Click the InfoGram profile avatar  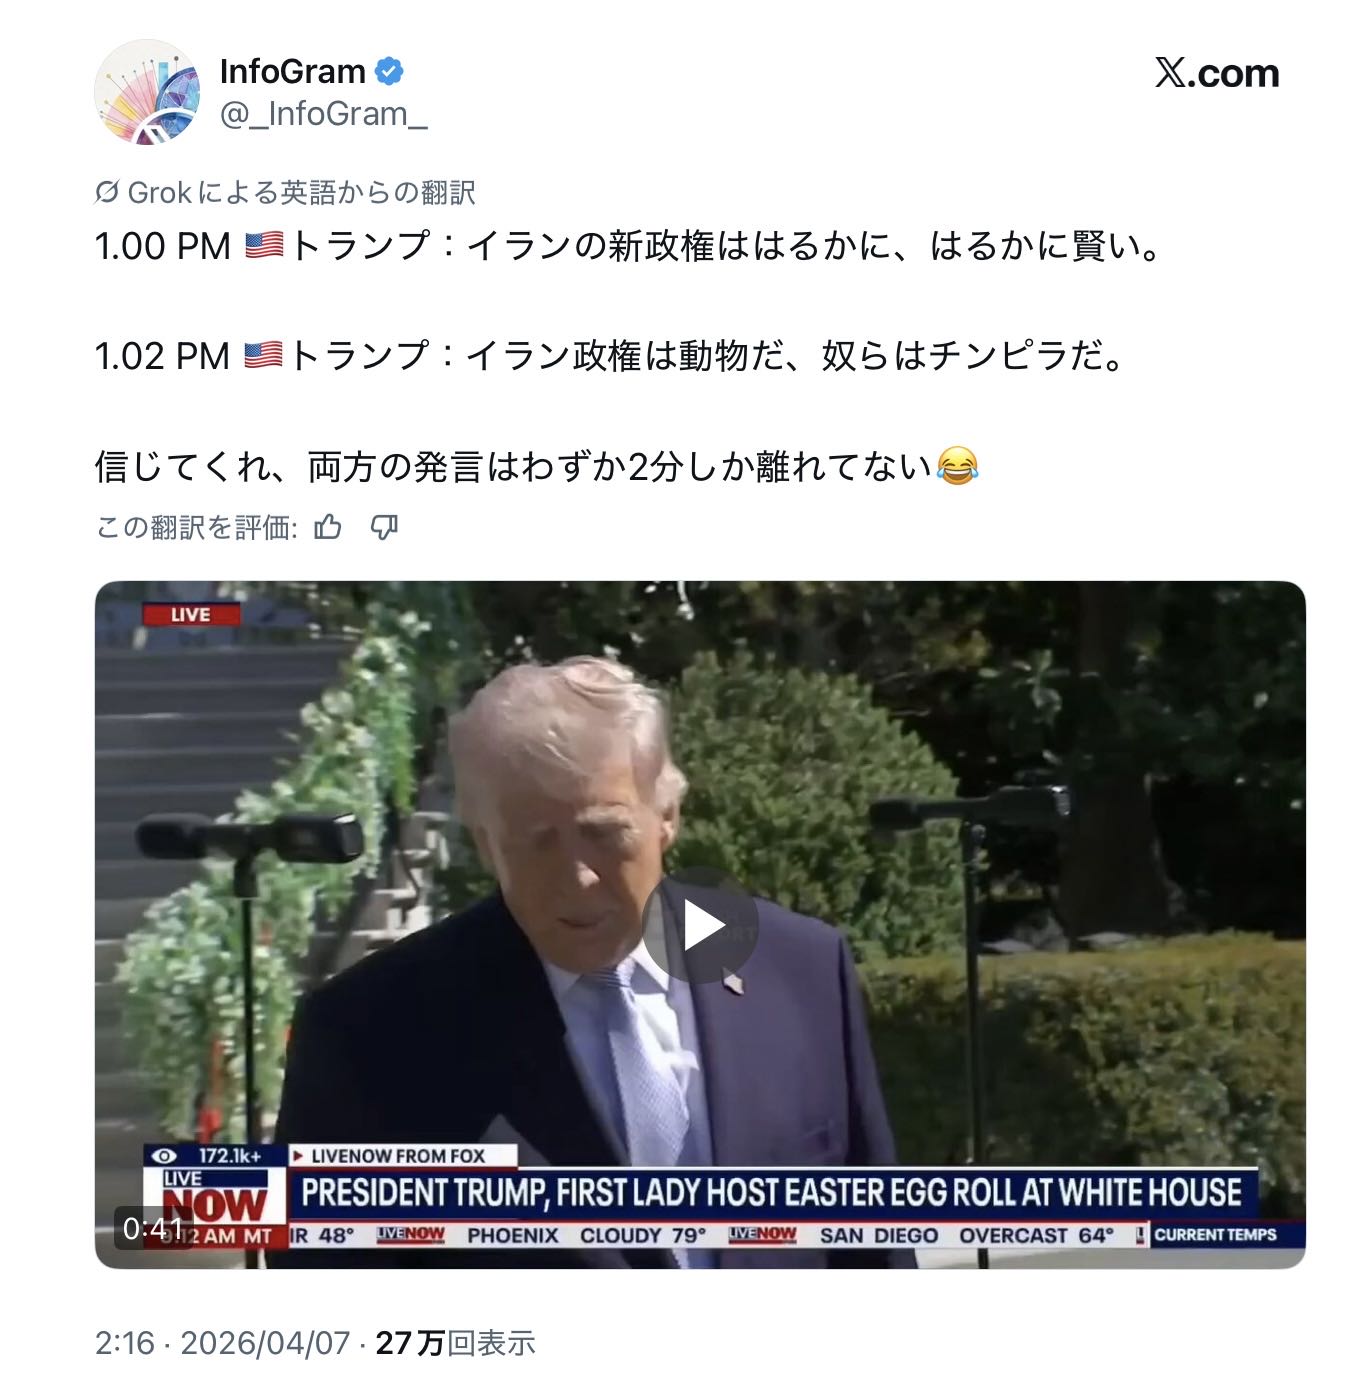(147, 92)
